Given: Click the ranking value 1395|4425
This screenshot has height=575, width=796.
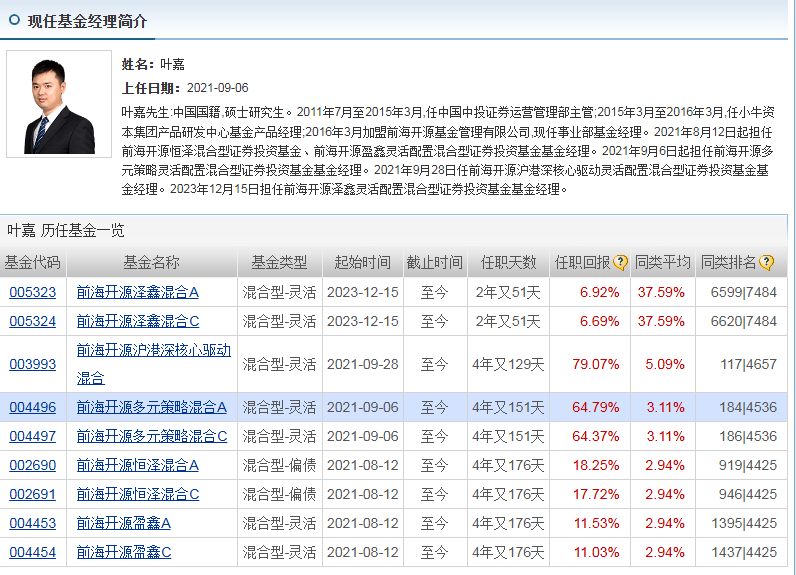Looking at the screenshot, I should (744, 523).
